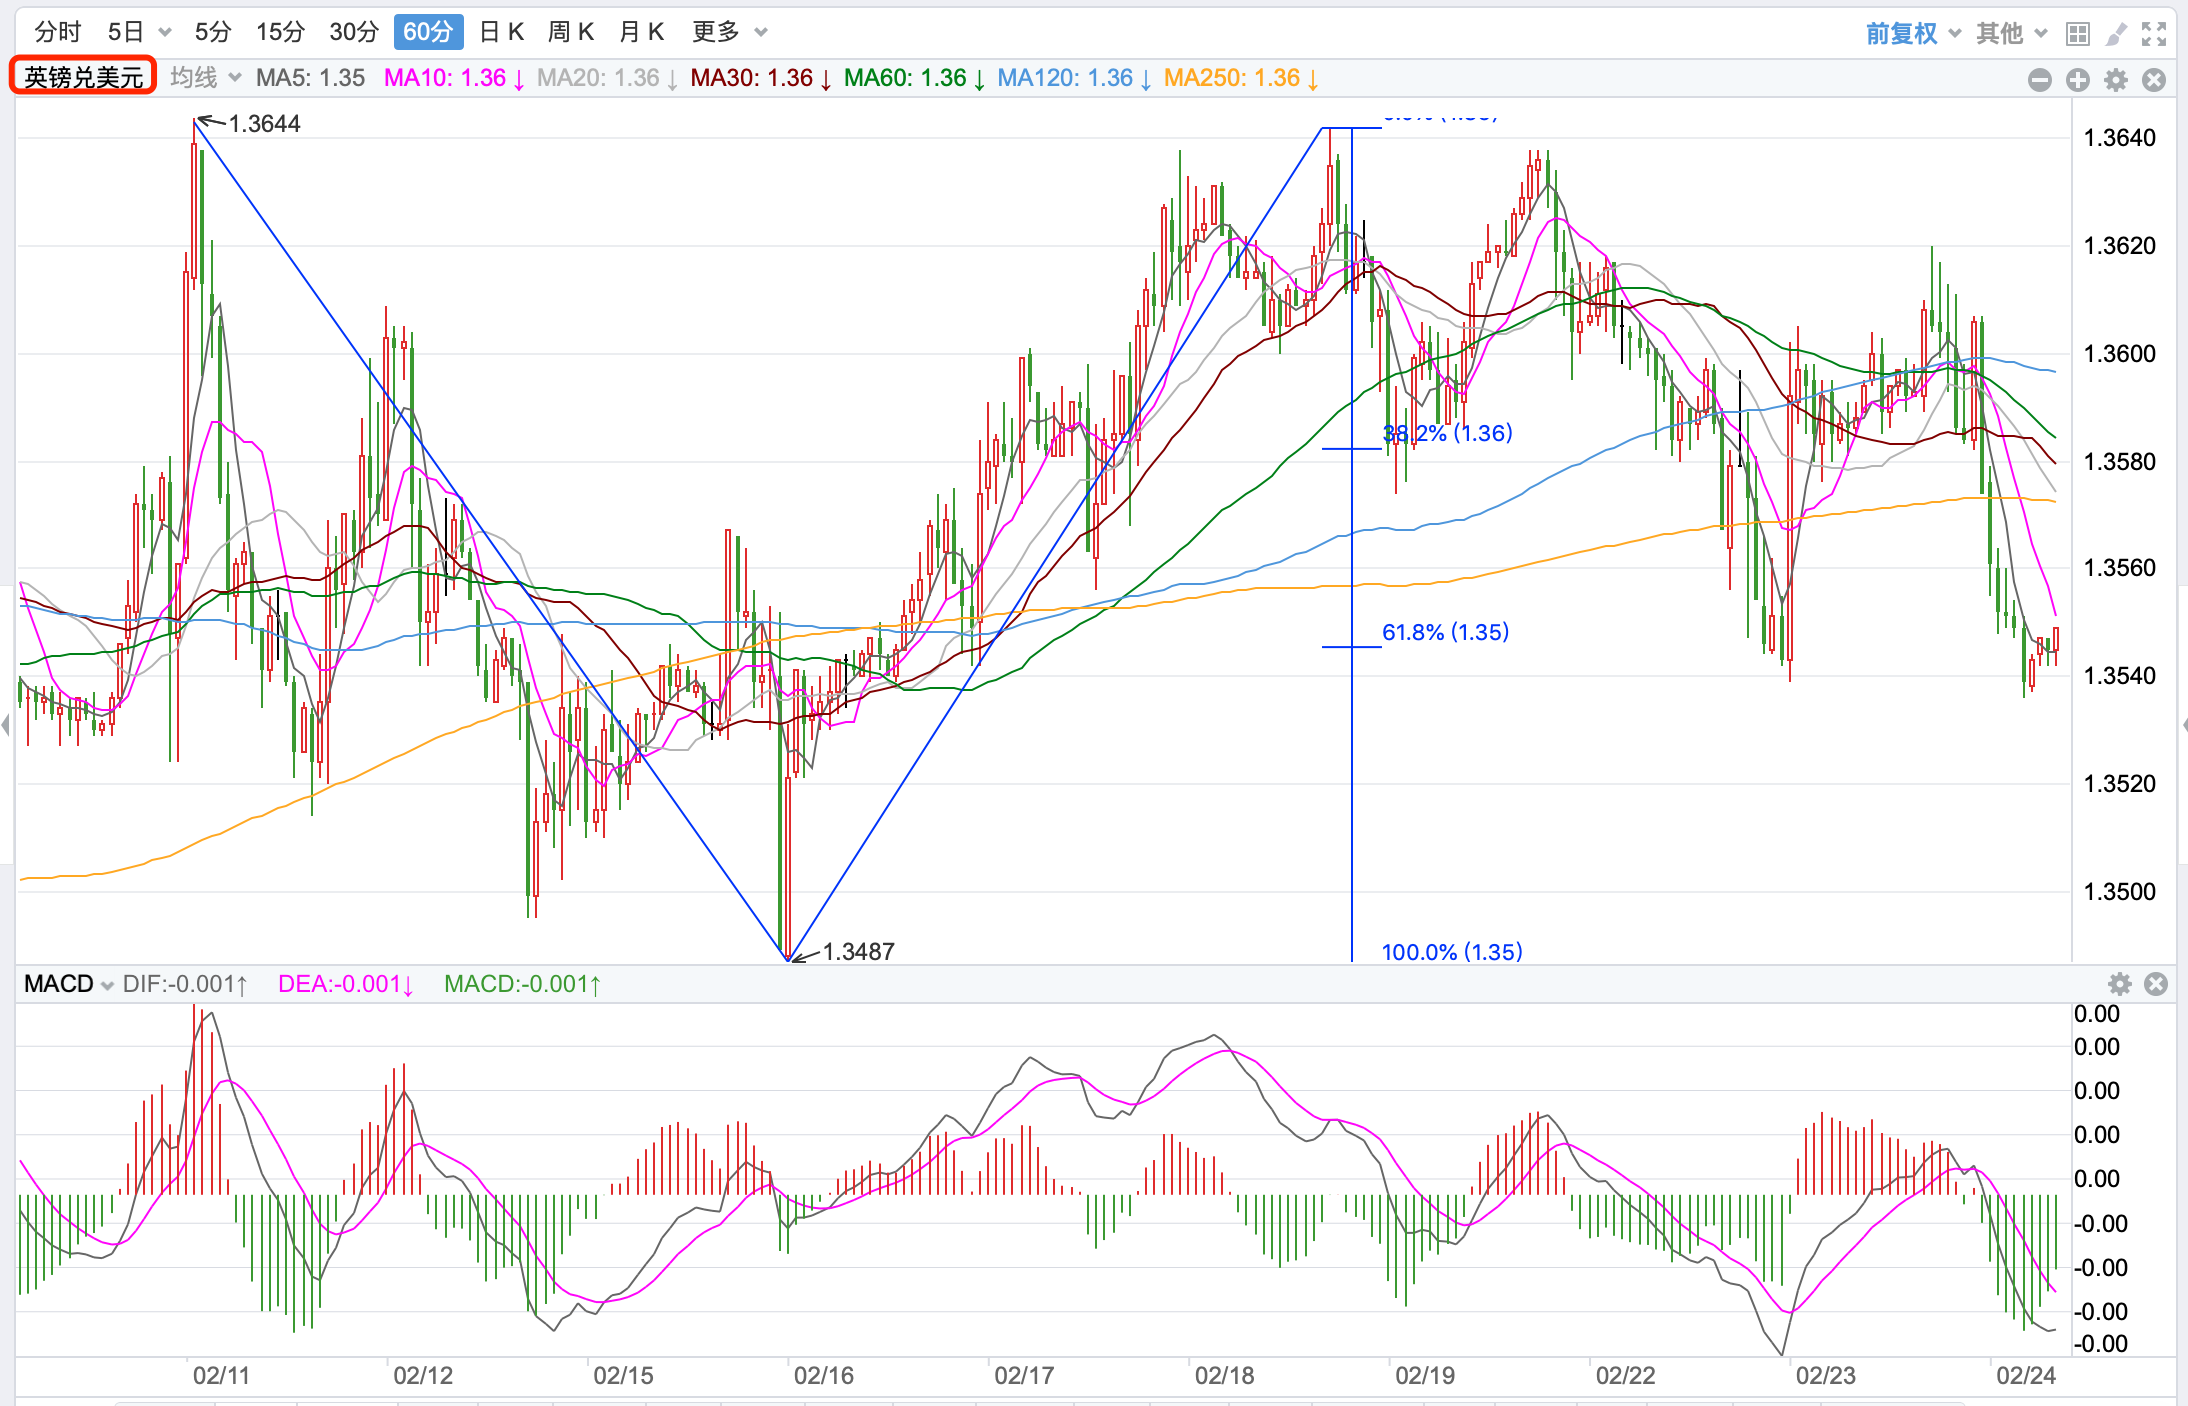Select the 分时 intraday tab

[x=58, y=32]
